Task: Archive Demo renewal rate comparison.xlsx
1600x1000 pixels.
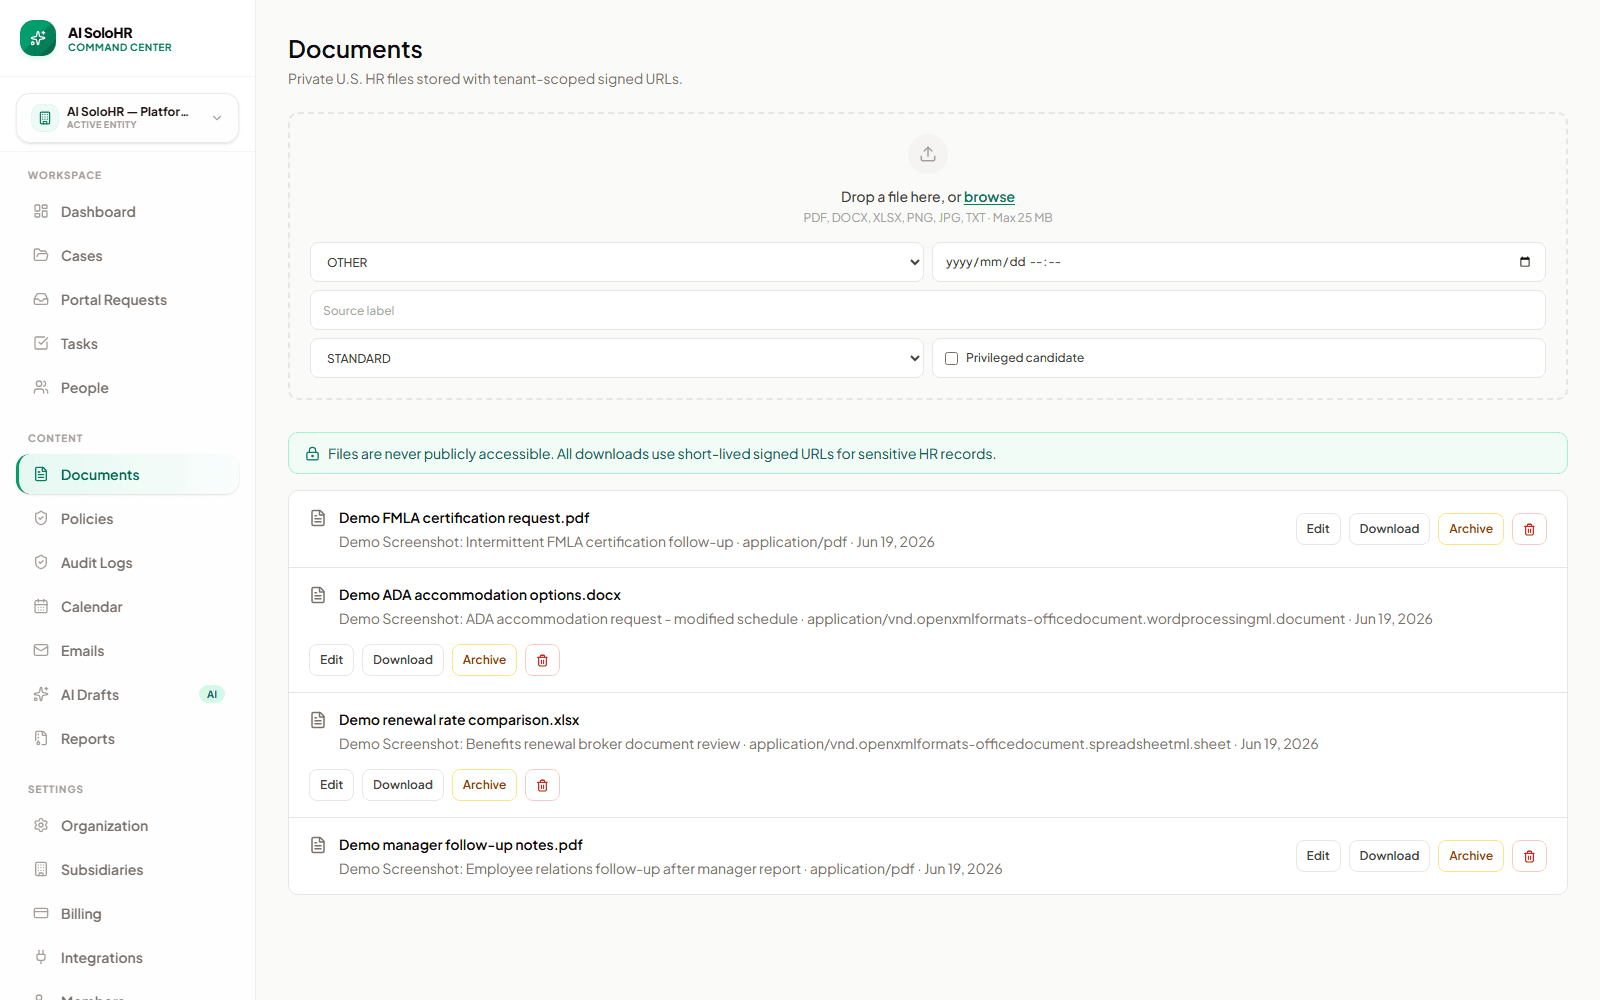Action: (x=484, y=785)
